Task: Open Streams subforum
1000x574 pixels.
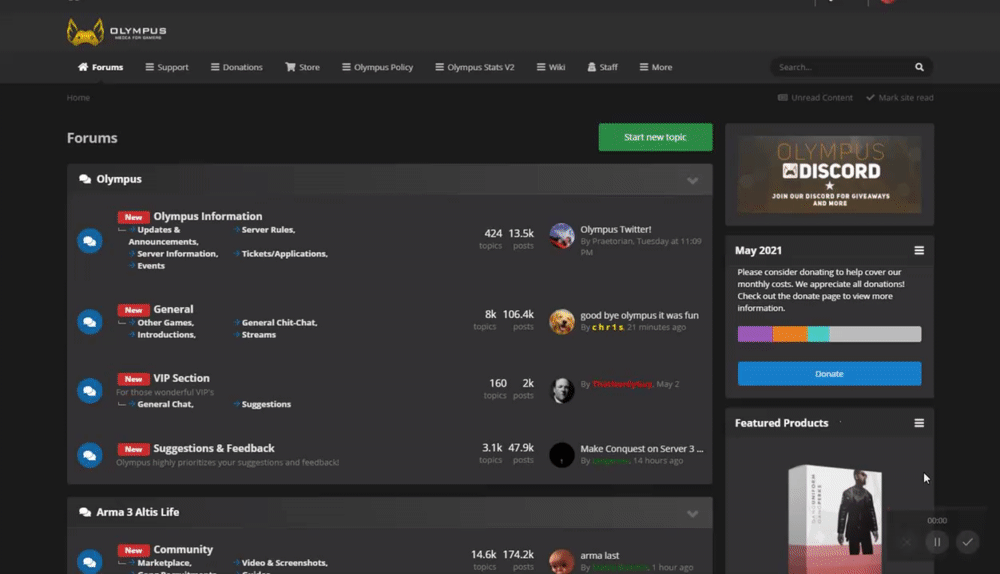Action: click(259, 335)
